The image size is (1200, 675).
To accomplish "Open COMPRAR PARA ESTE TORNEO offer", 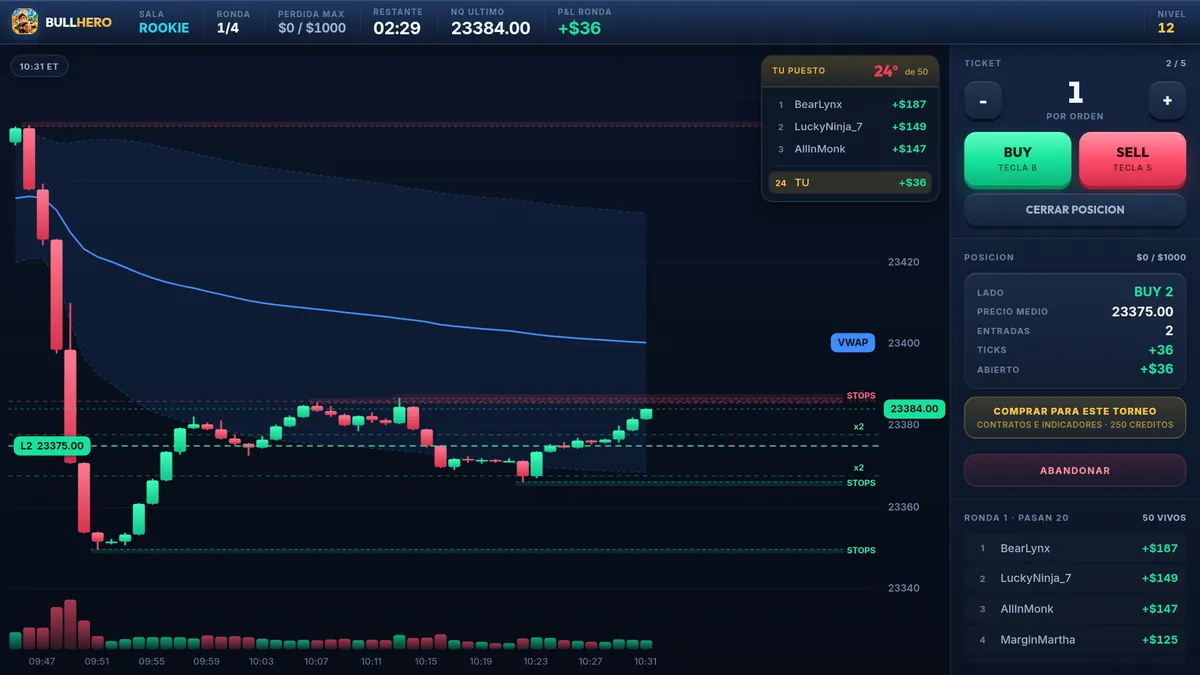I will coord(1075,417).
